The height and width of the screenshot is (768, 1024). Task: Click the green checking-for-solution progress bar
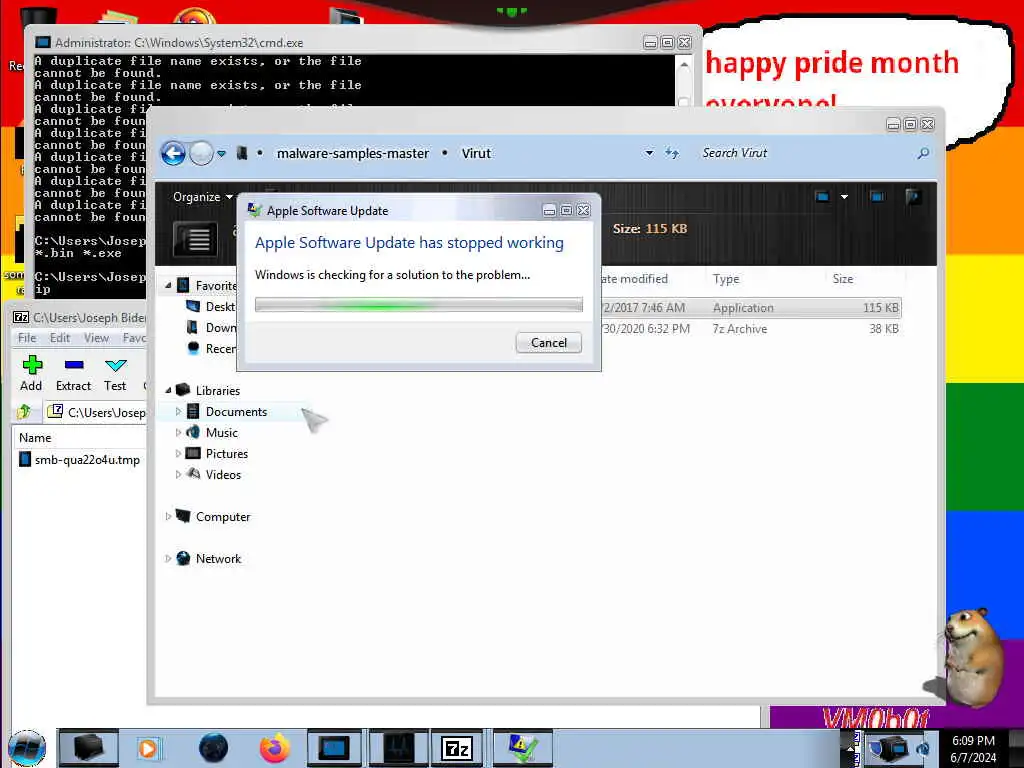click(419, 304)
